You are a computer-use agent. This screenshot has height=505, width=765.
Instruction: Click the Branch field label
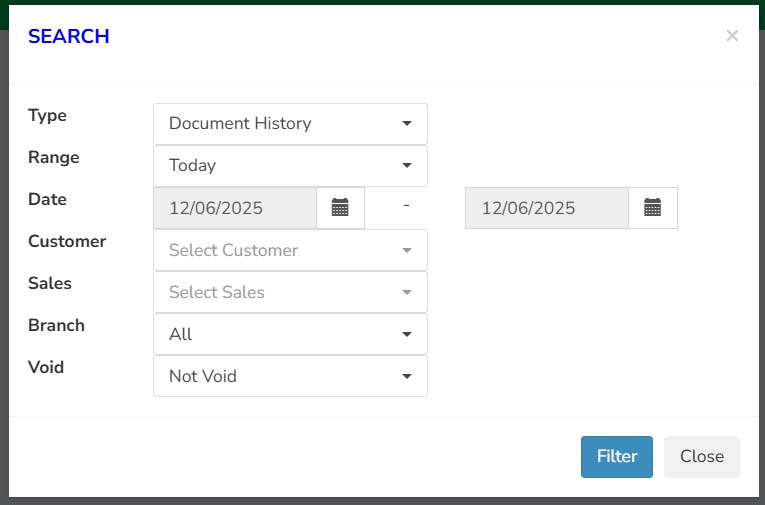pos(56,325)
